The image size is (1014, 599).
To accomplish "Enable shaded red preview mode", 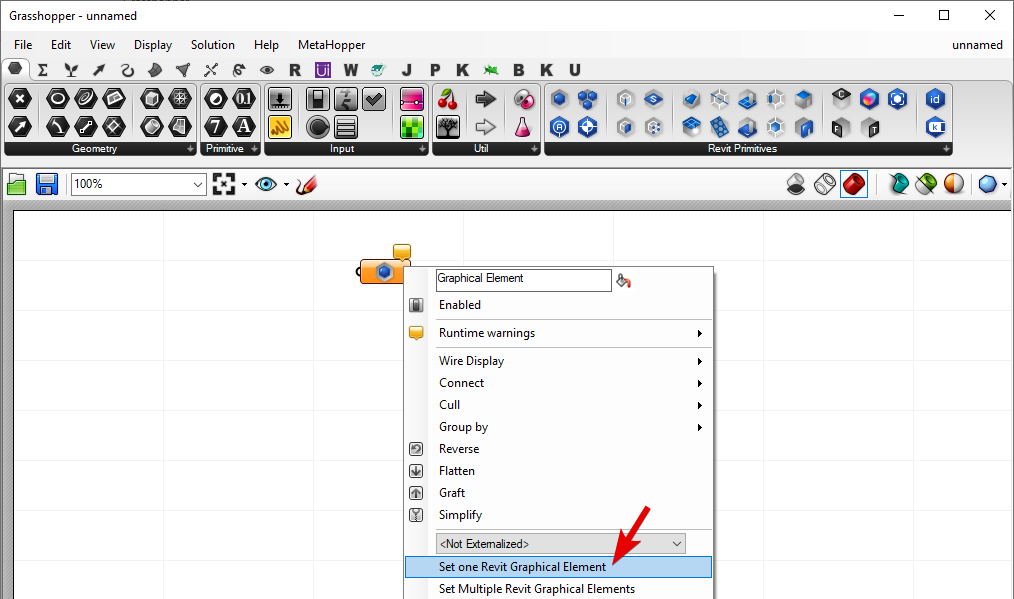I will pos(853,184).
